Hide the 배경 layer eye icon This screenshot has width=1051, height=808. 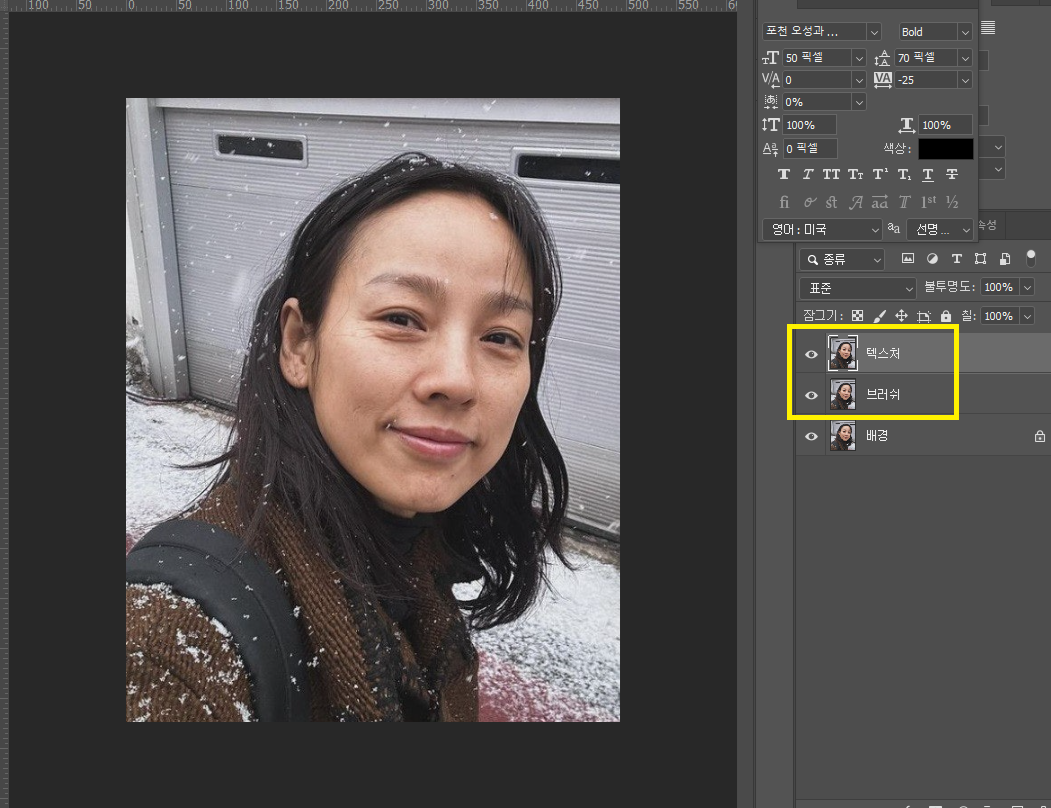tap(811, 436)
